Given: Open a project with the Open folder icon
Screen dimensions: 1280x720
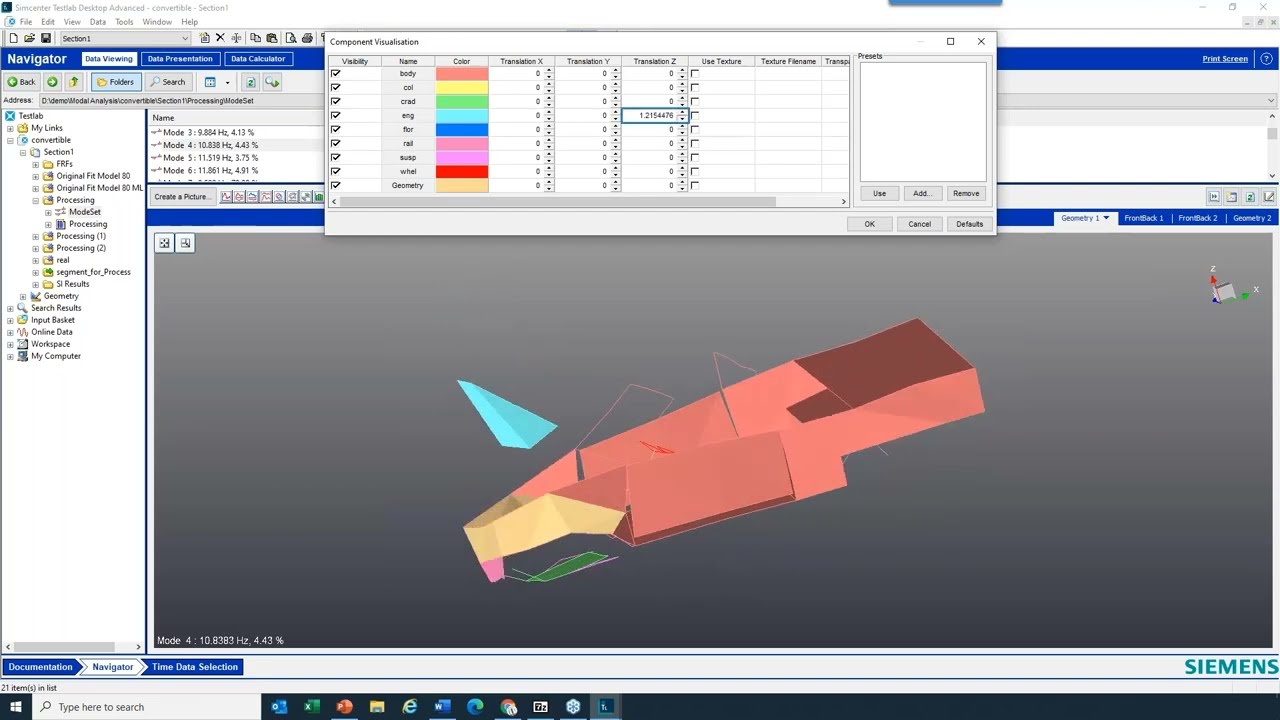Looking at the screenshot, I should point(29,38).
